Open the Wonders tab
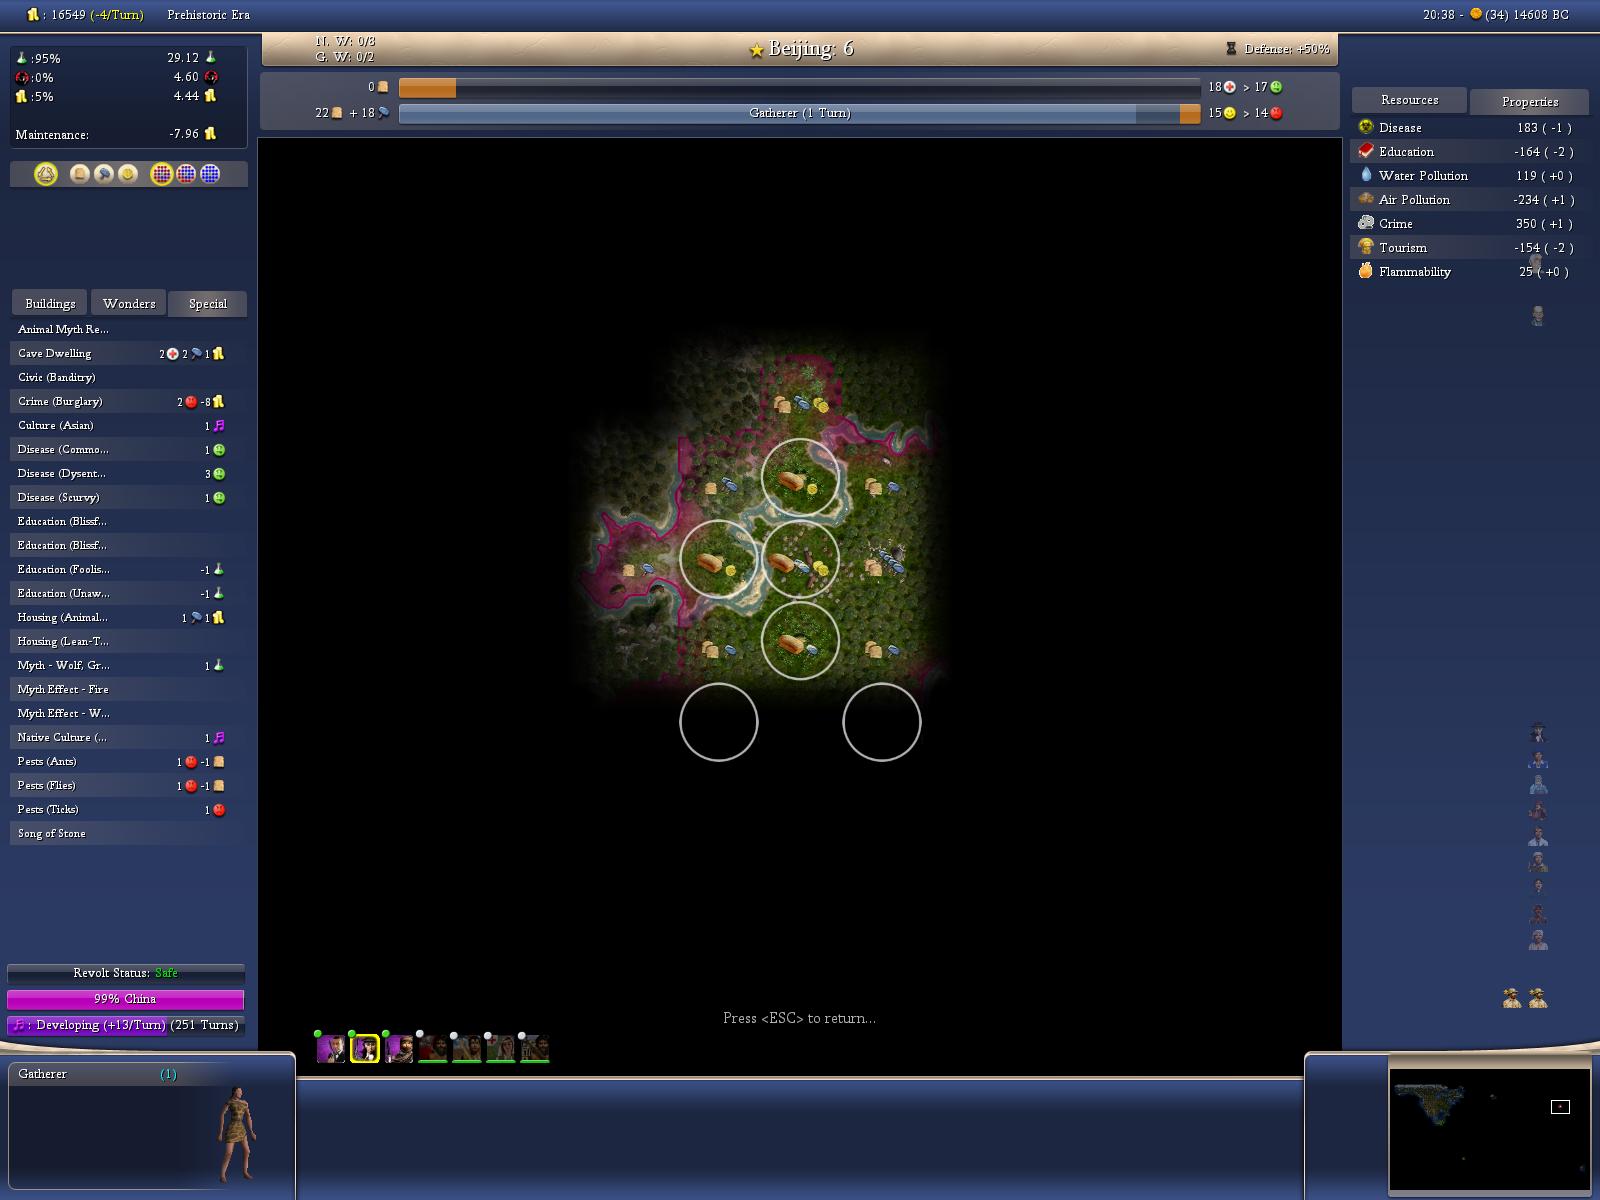1600x1200 pixels. click(129, 303)
